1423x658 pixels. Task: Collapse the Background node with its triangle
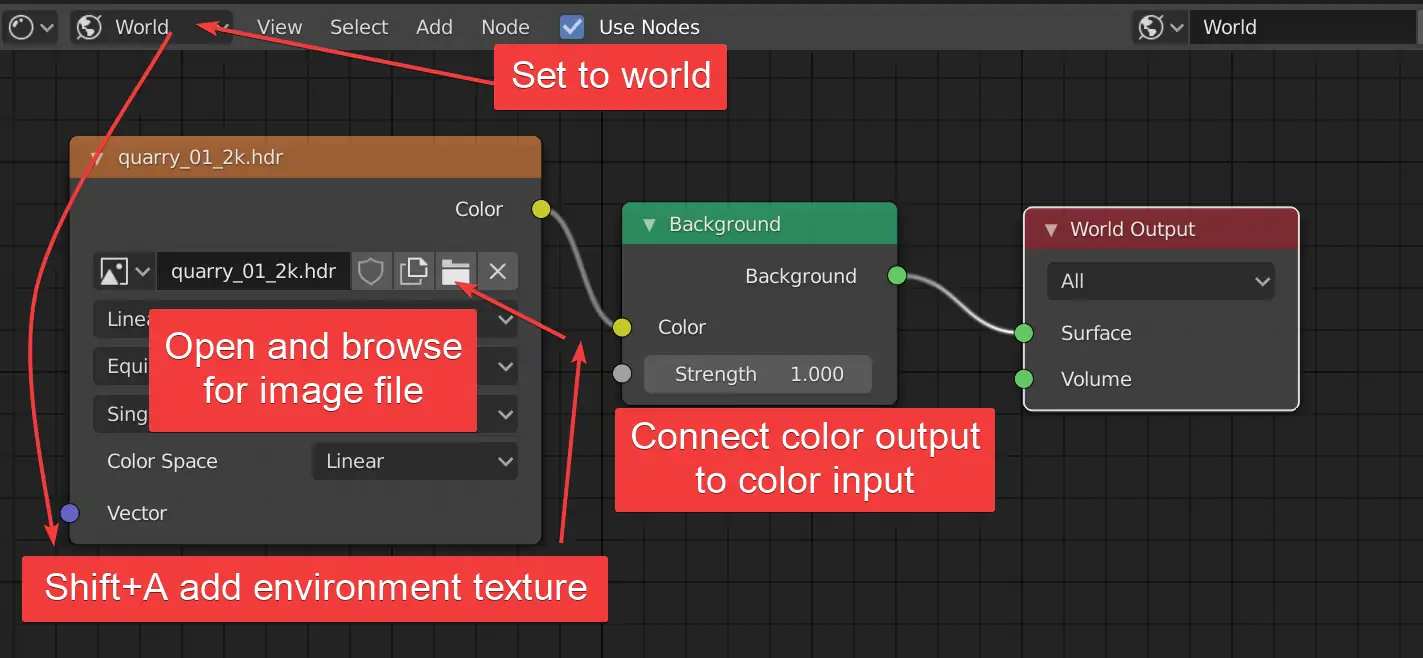coord(650,225)
